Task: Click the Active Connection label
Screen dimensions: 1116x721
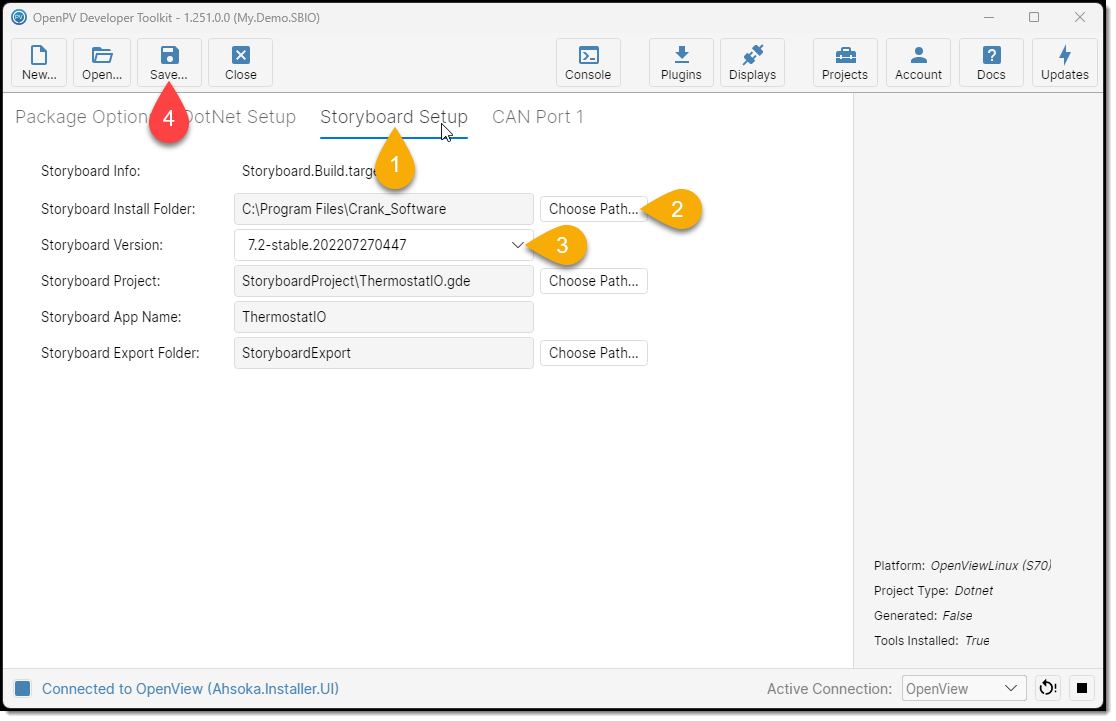Action: pyautogui.click(x=829, y=689)
